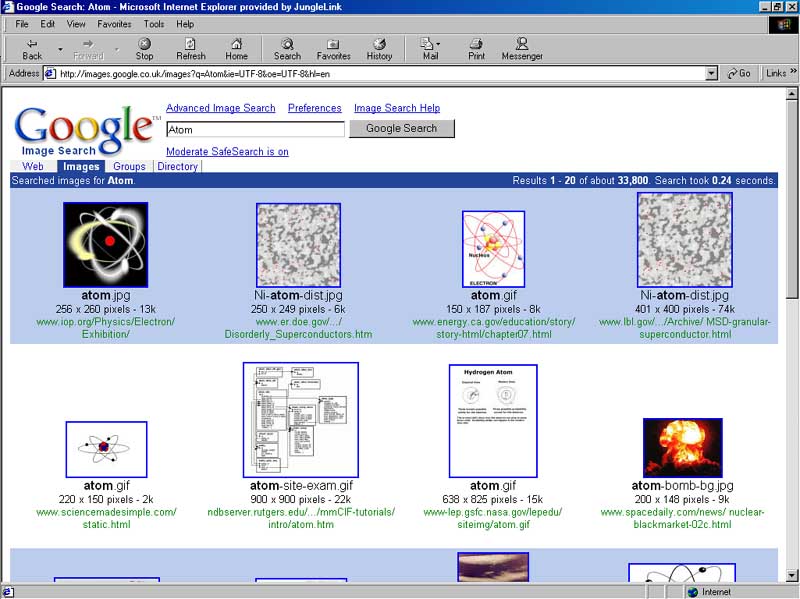This screenshot has height=599, width=800.
Task: Stop loading the page
Action: [x=144, y=49]
